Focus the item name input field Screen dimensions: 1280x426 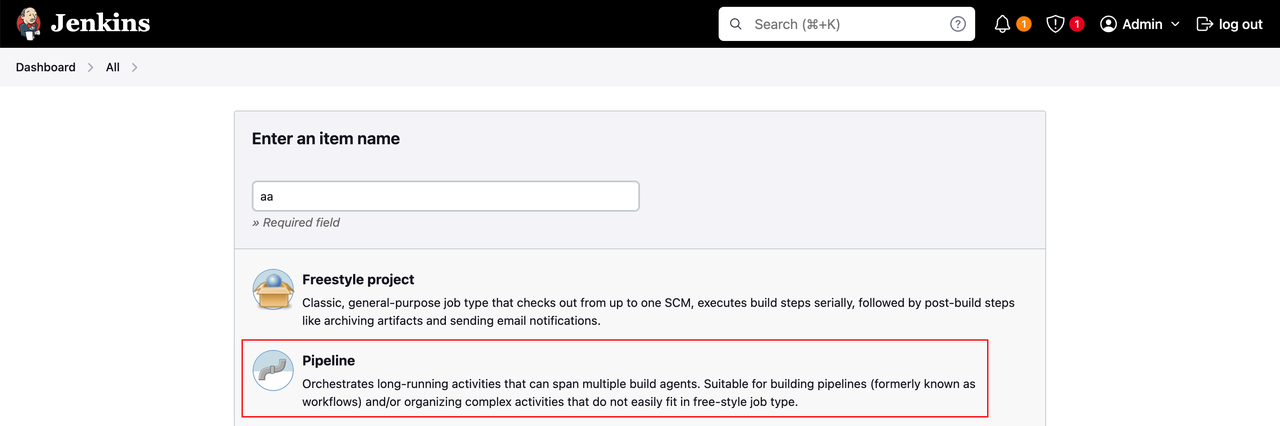(x=445, y=196)
